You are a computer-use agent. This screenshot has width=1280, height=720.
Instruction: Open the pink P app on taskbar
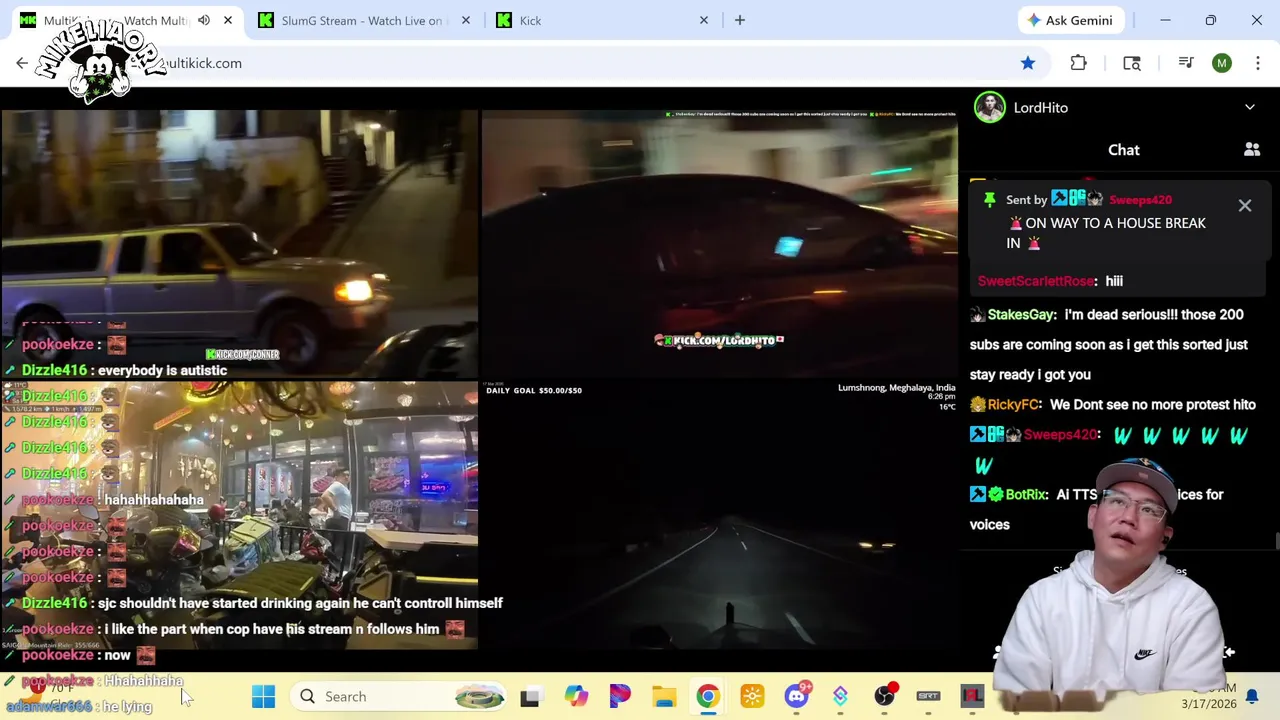pos(620,696)
